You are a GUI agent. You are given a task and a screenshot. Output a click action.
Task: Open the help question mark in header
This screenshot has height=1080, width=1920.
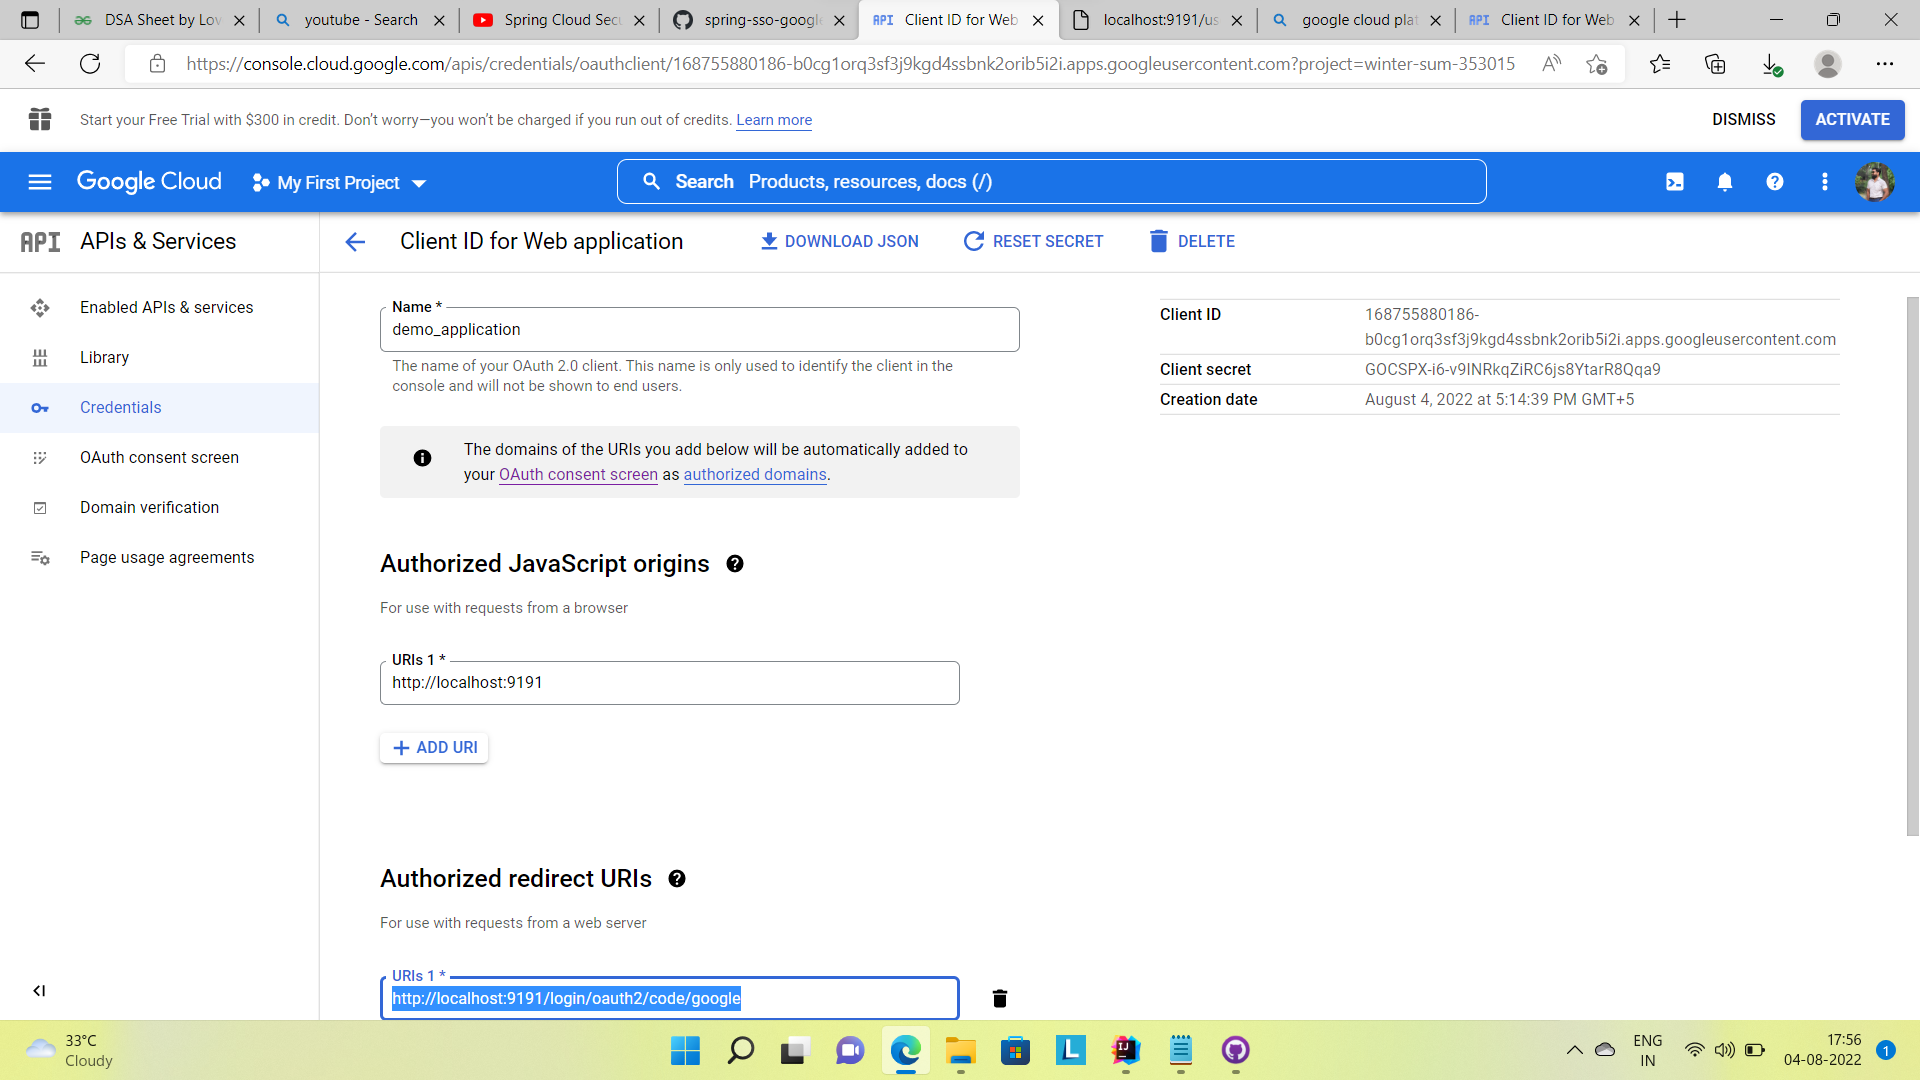(1775, 182)
